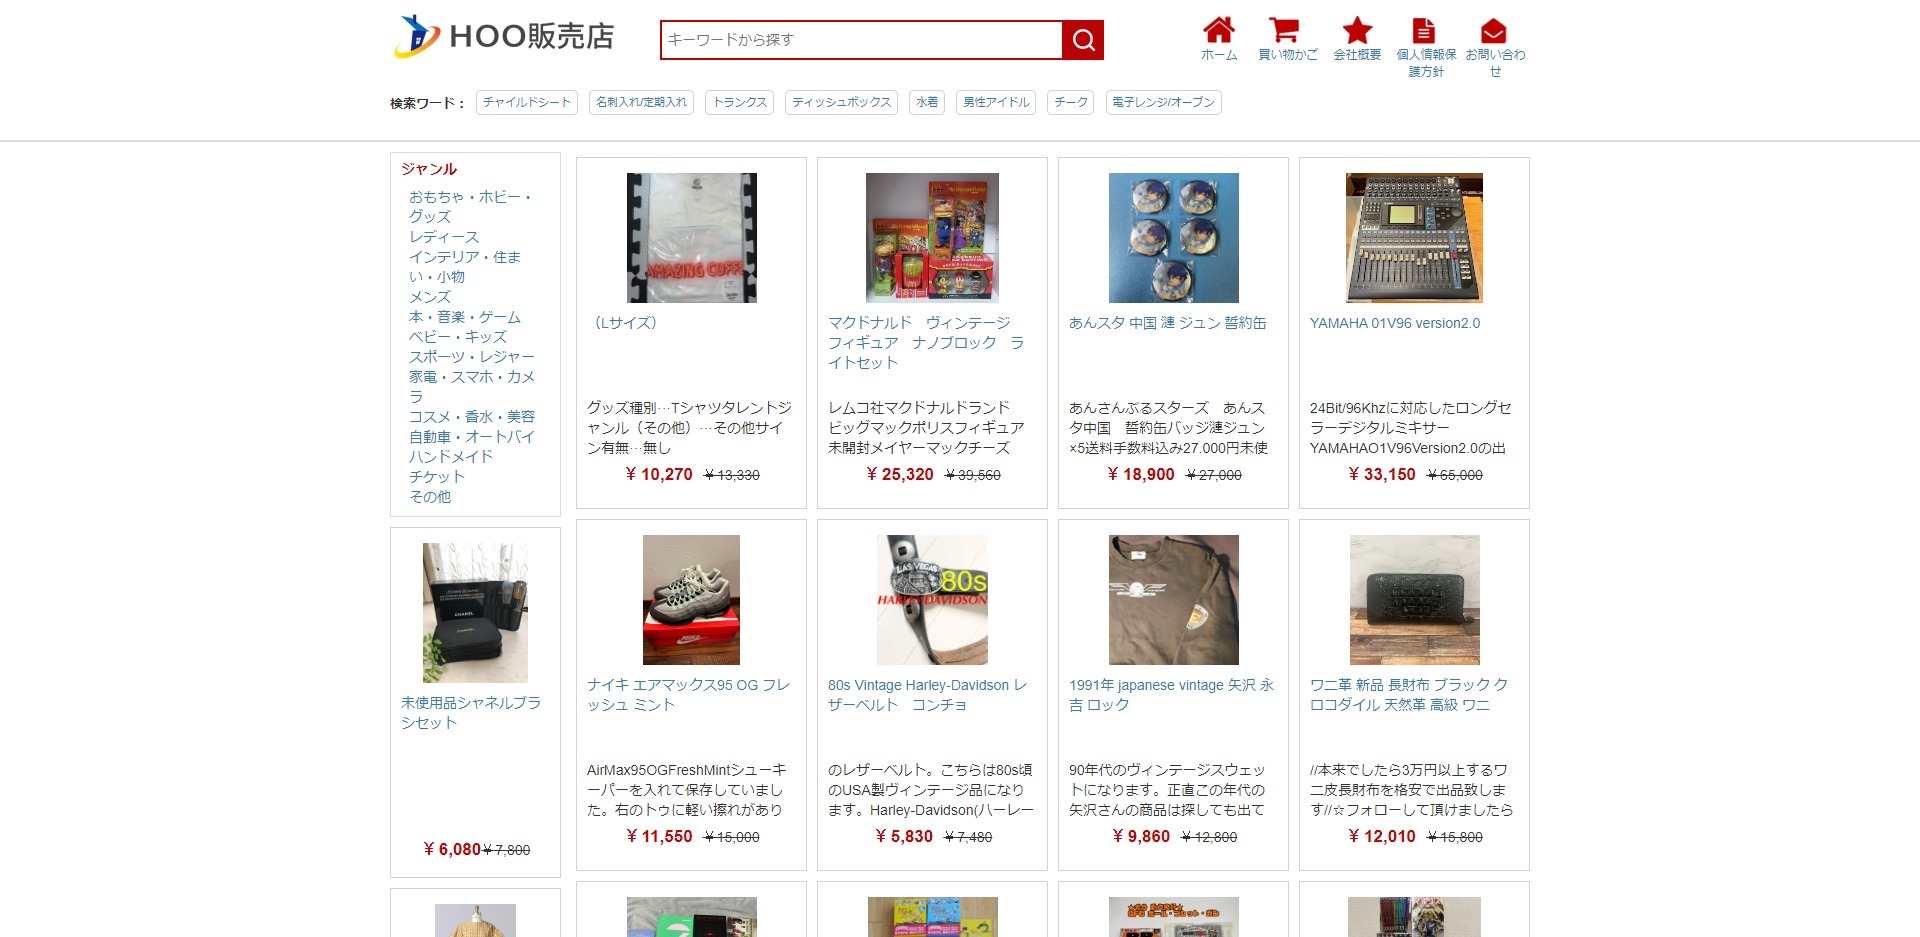1920x937 pixels.
Task: View the Nike Air Max sneaker thumbnail
Action: point(691,600)
